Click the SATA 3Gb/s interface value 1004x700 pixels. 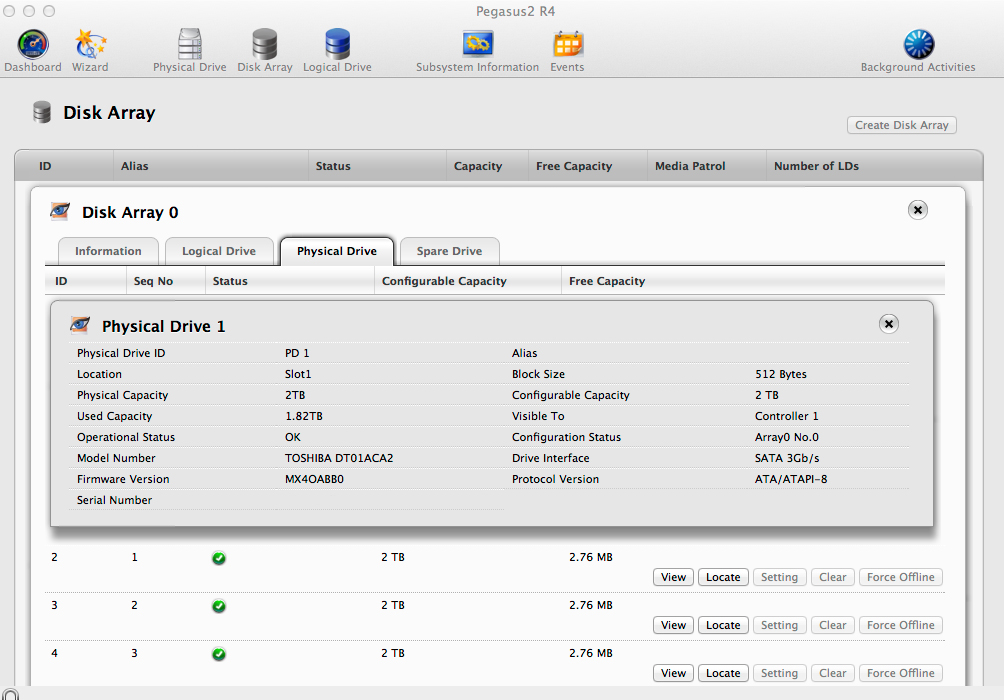click(787, 458)
